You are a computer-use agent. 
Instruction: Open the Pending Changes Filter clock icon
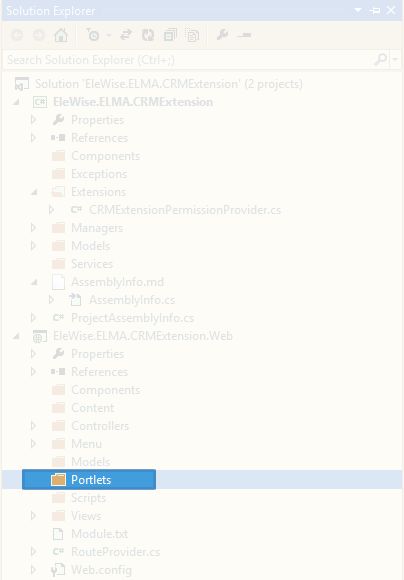[93, 35]
